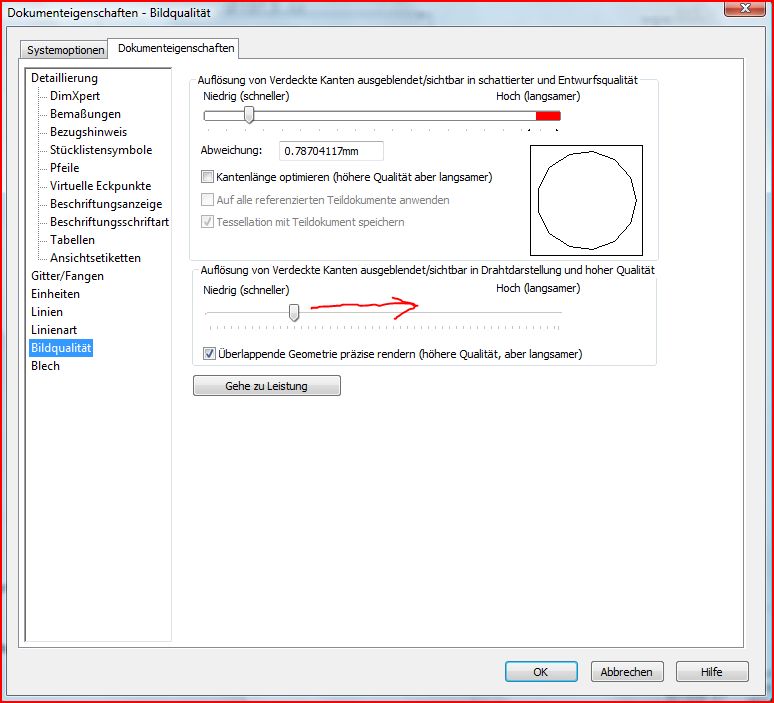Enable Kantenlänge optimieren checkbox
Viewport: 774px width, 703px height.
coord(207,177)
